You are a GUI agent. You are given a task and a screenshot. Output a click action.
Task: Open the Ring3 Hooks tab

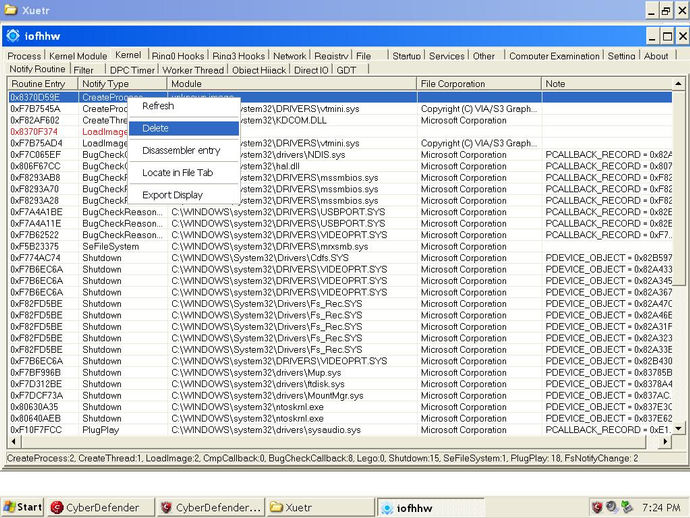coord(239,56)
